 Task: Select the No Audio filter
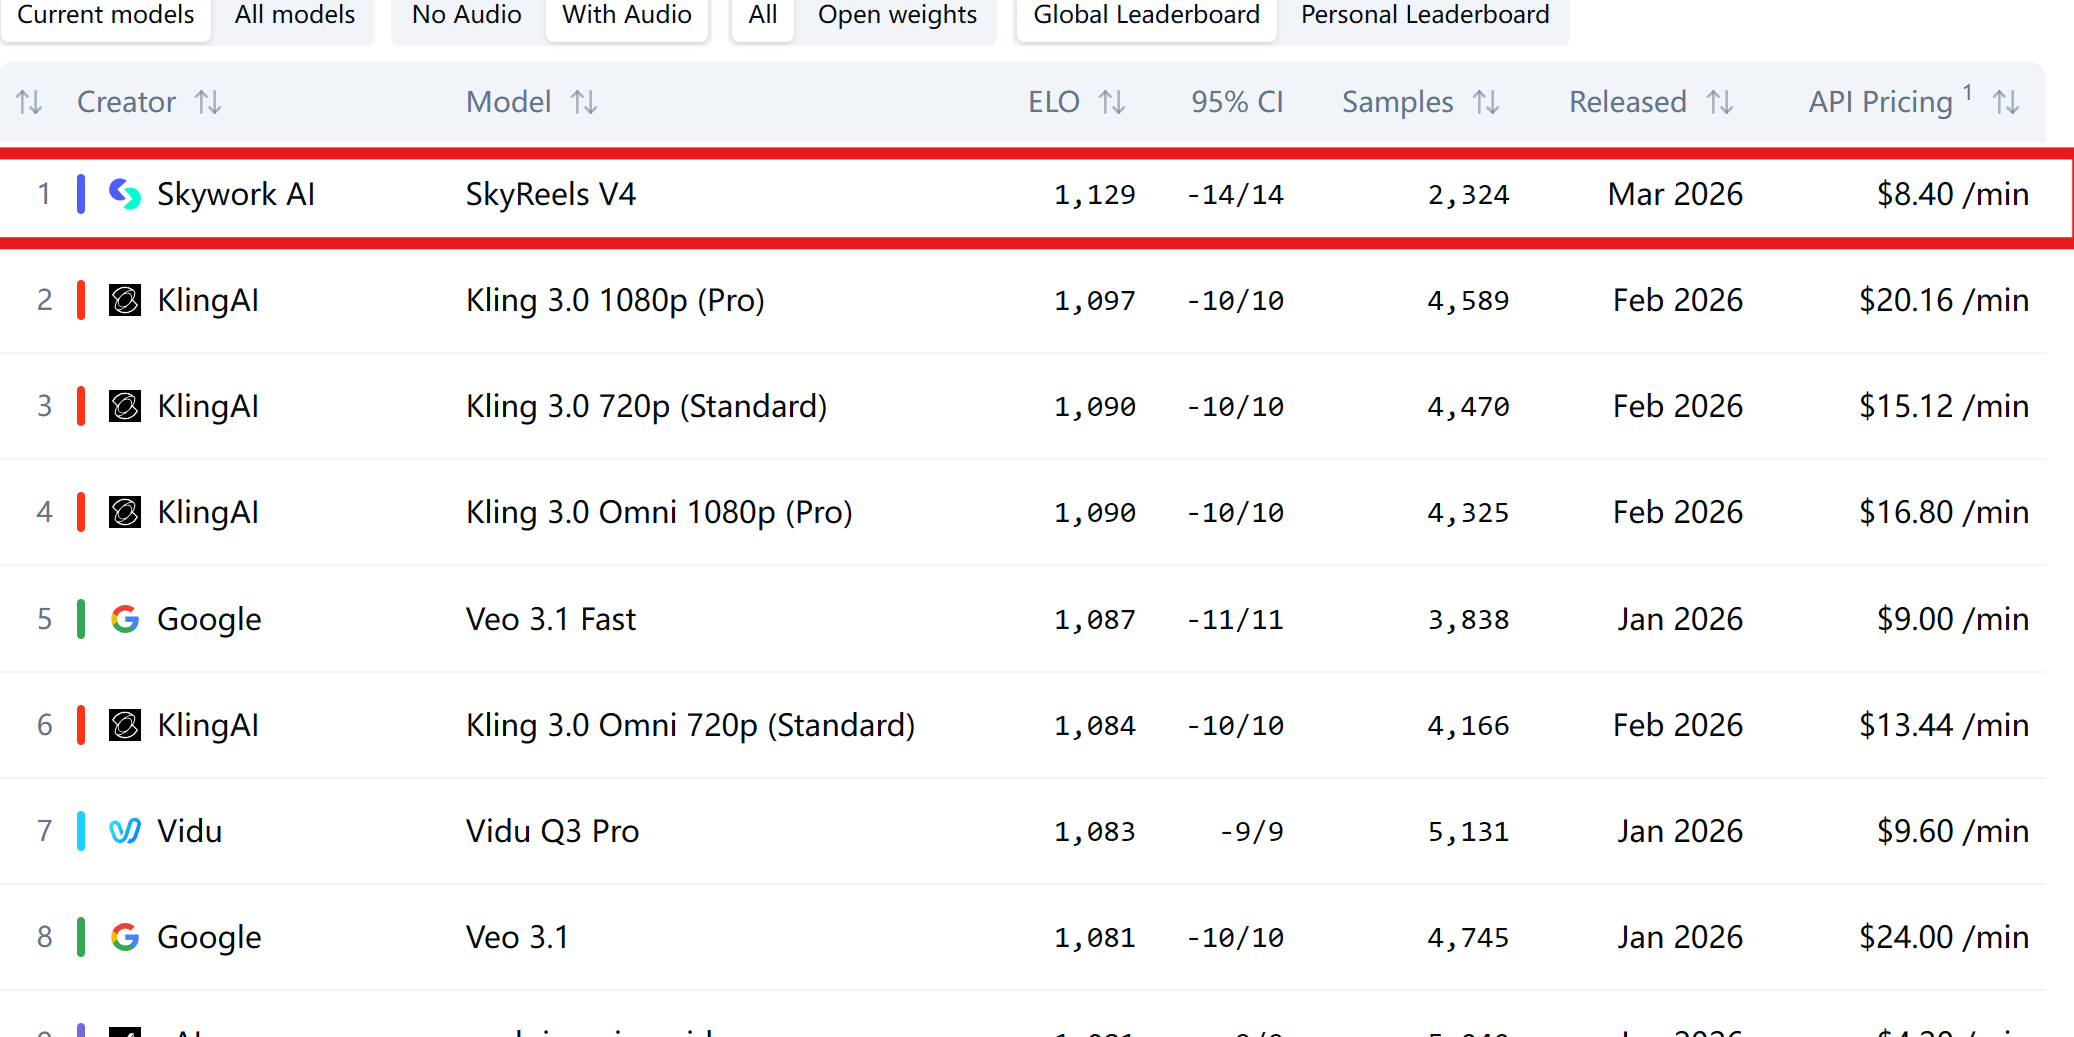(466, 15)
